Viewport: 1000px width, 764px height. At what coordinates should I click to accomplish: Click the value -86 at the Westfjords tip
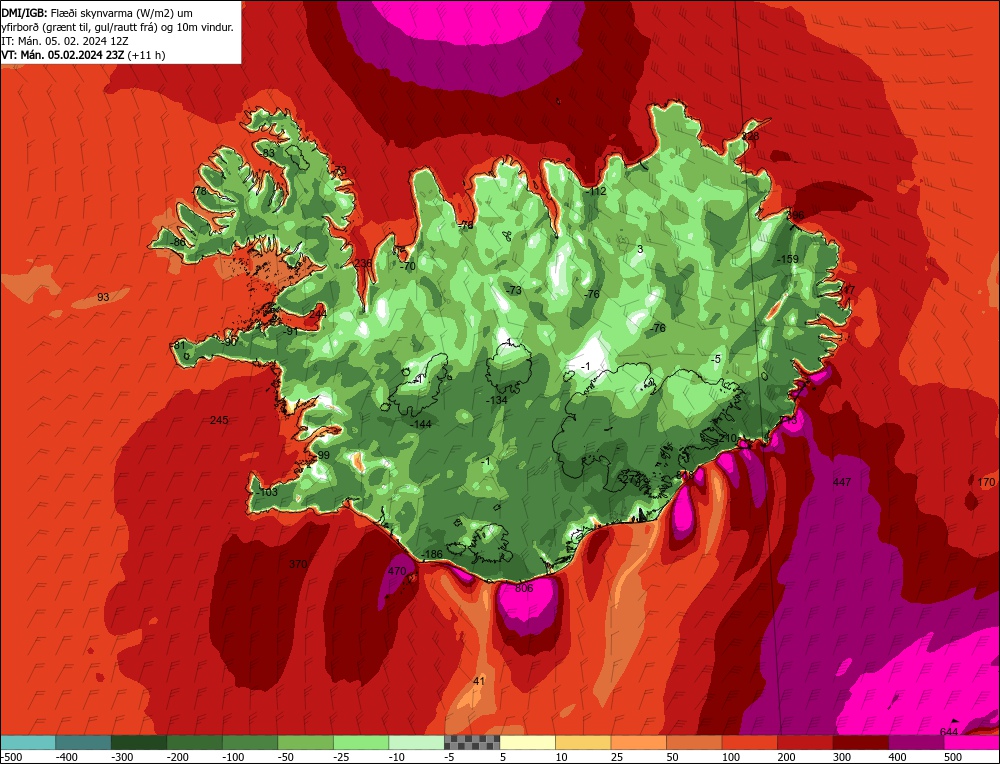[178, 242]
